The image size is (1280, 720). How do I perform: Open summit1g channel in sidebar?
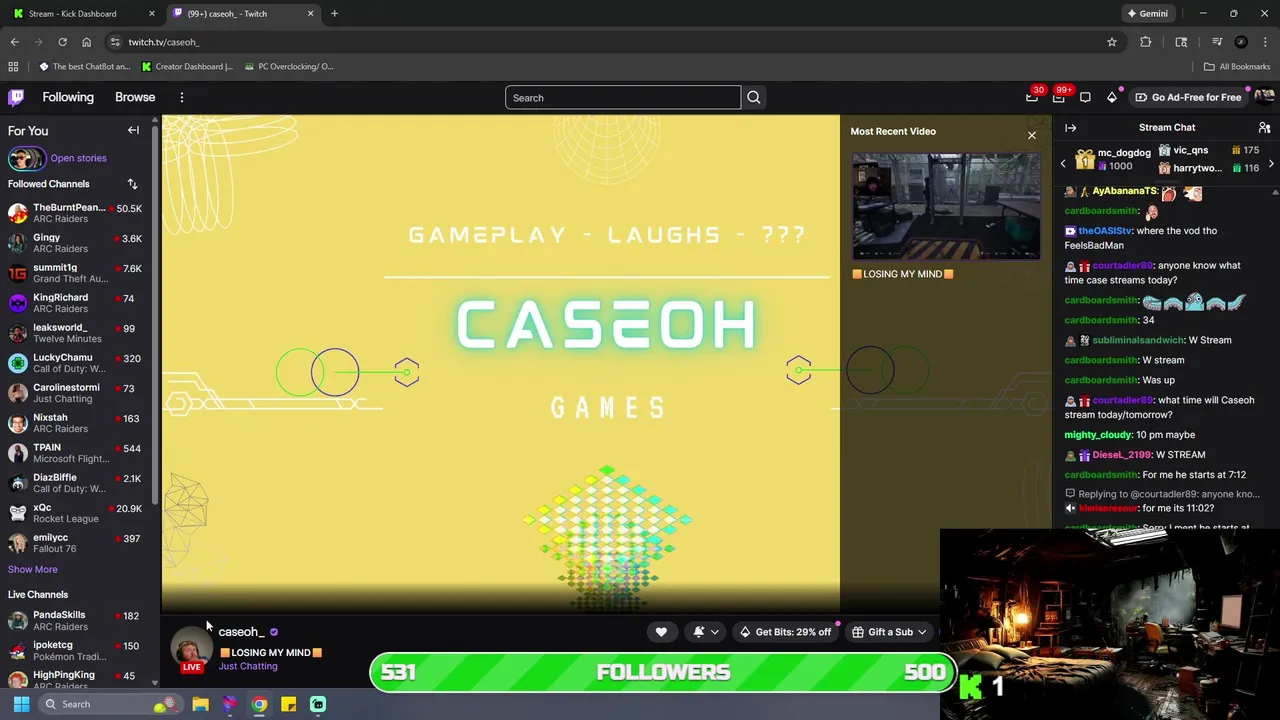(x=76, y=273)
